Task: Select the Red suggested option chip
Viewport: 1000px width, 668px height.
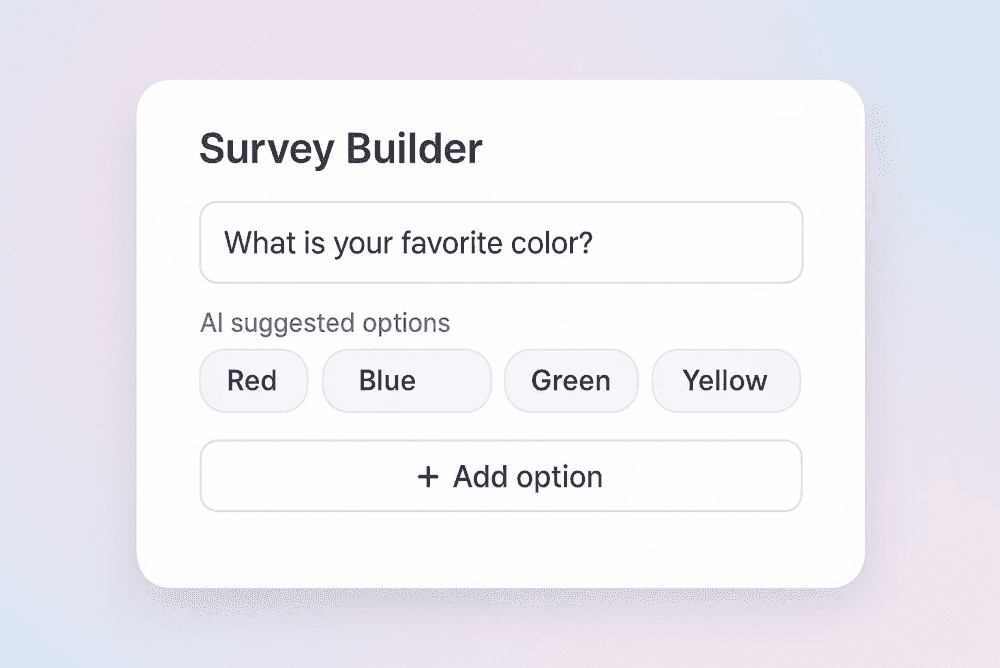Action: point(254,381)
